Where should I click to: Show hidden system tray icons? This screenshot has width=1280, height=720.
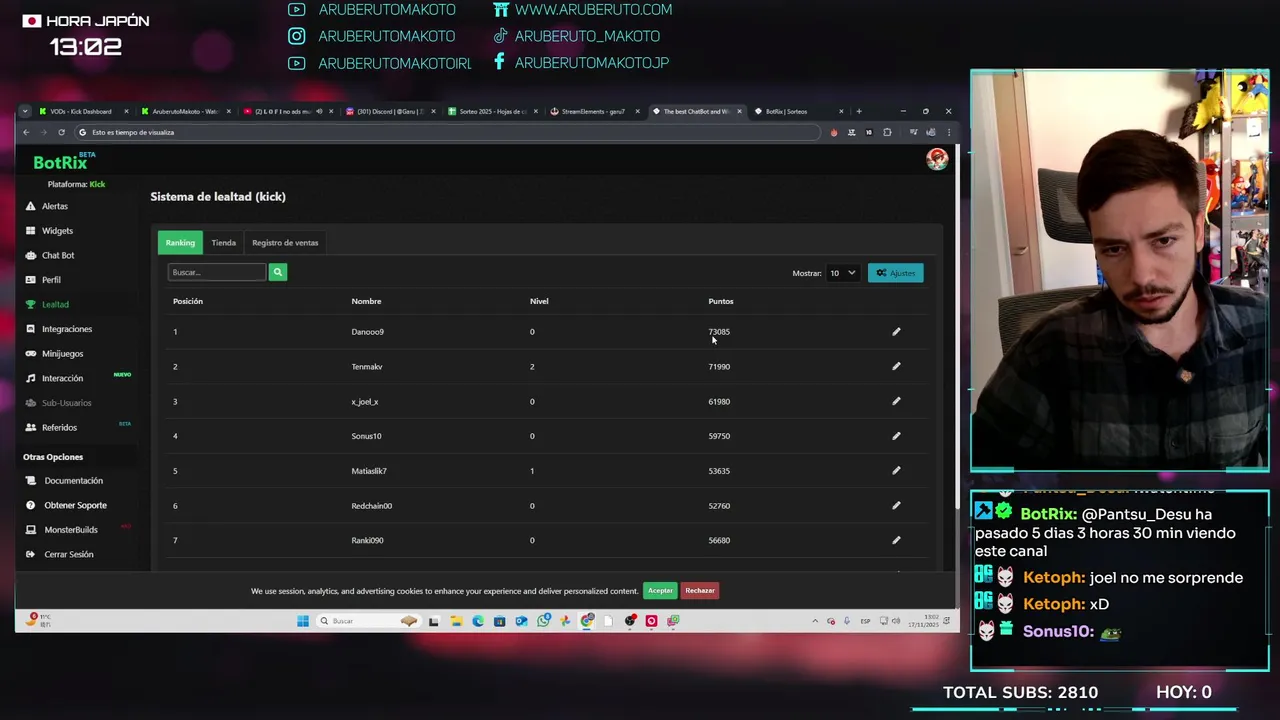pyautogui.click(x=815, y=621)
